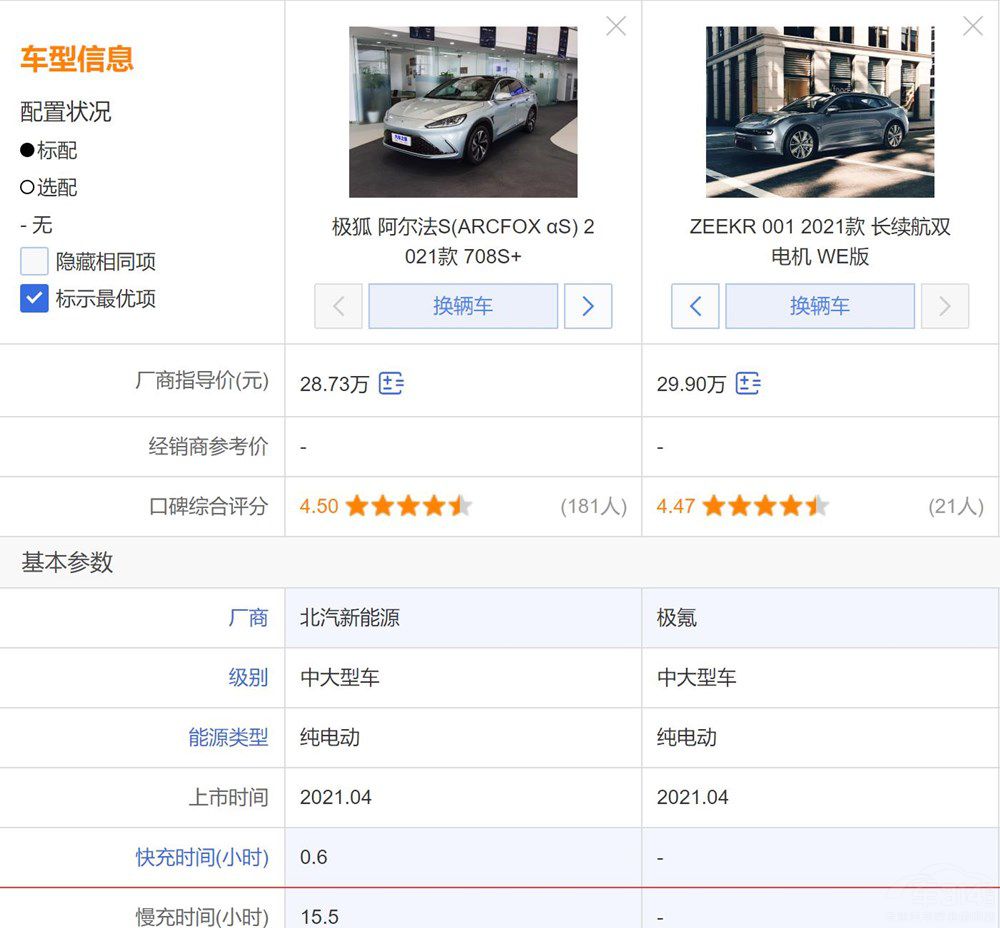The height and width of the screenshot is (928, 1000).
Task: Go to next ARCFOX trim with right arrow
Action: tap(588, 306)
